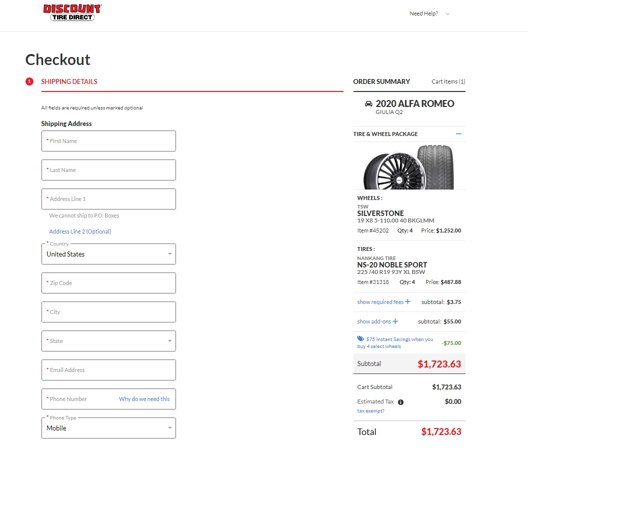Viewport: 640px width, 512px height.
Task: Expand show add-ons
Action: click(x=378, y=321)
